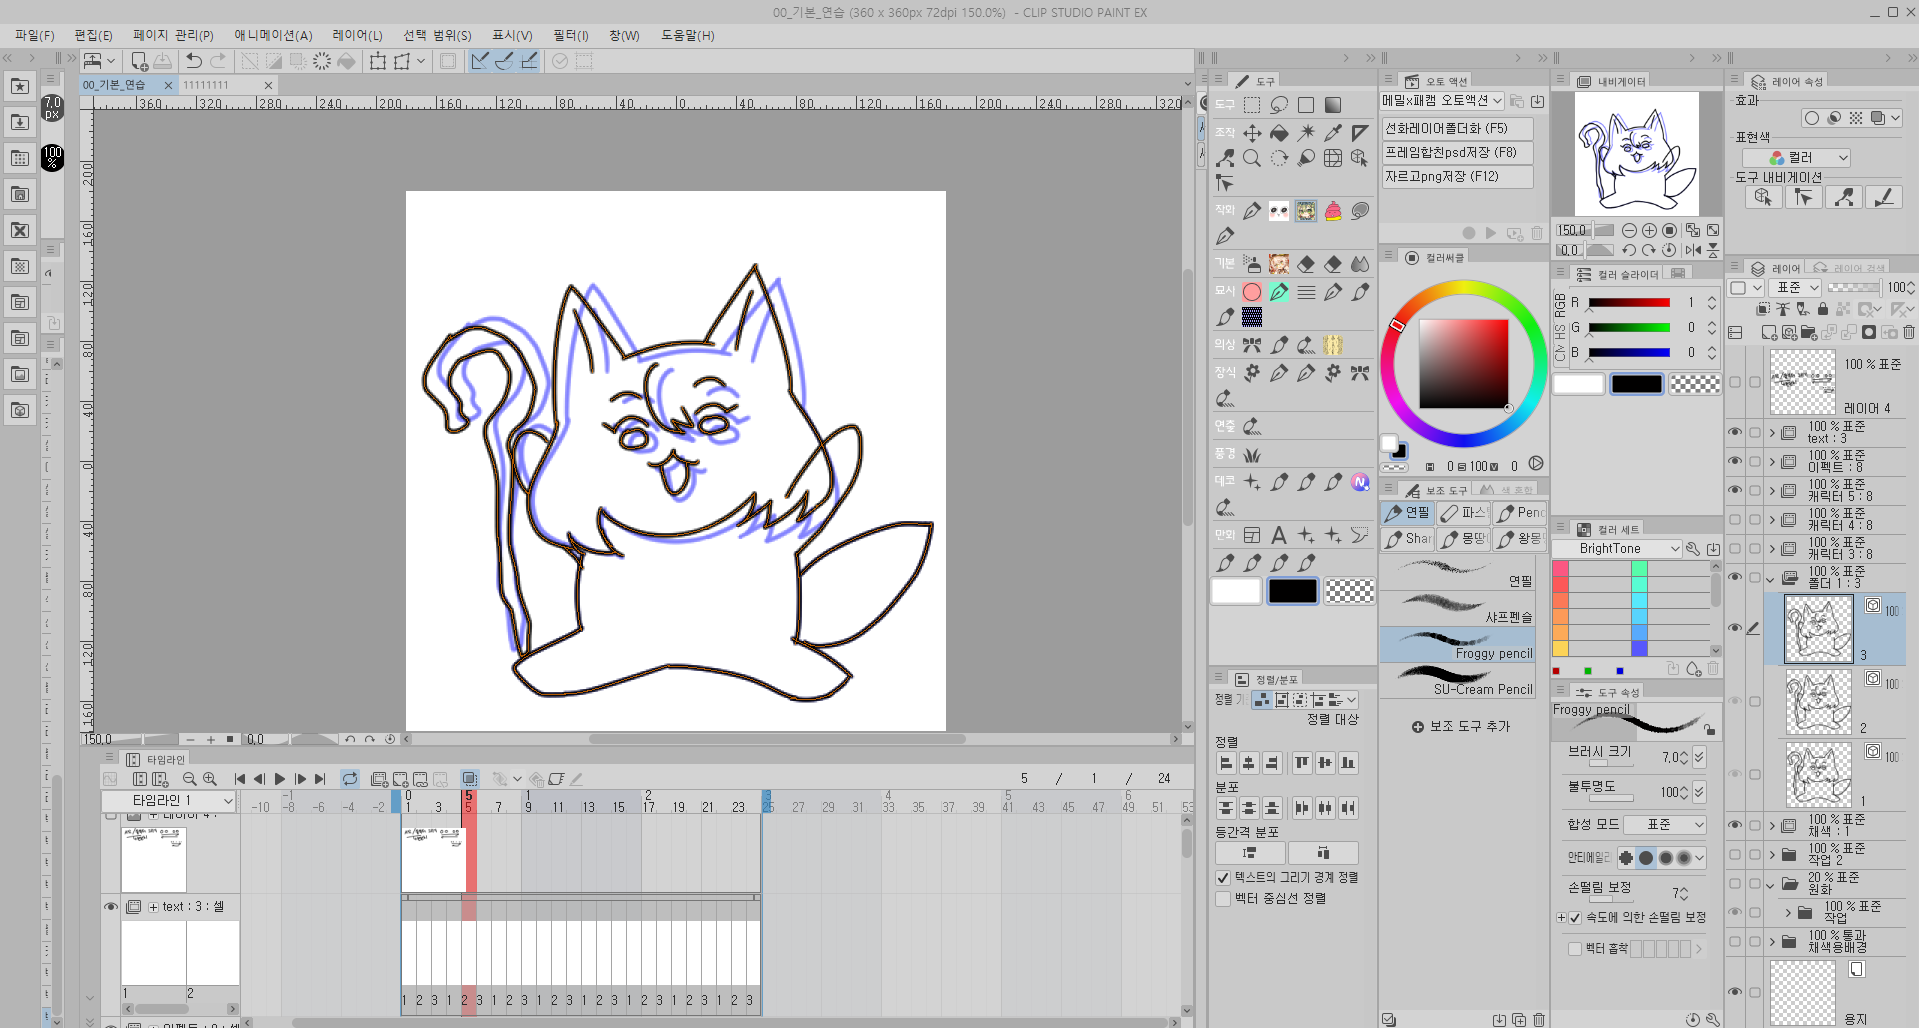Select the SU-Cream Pencil sub tool
This screenshot has height=1028, width=1919.
point(1457,681)
